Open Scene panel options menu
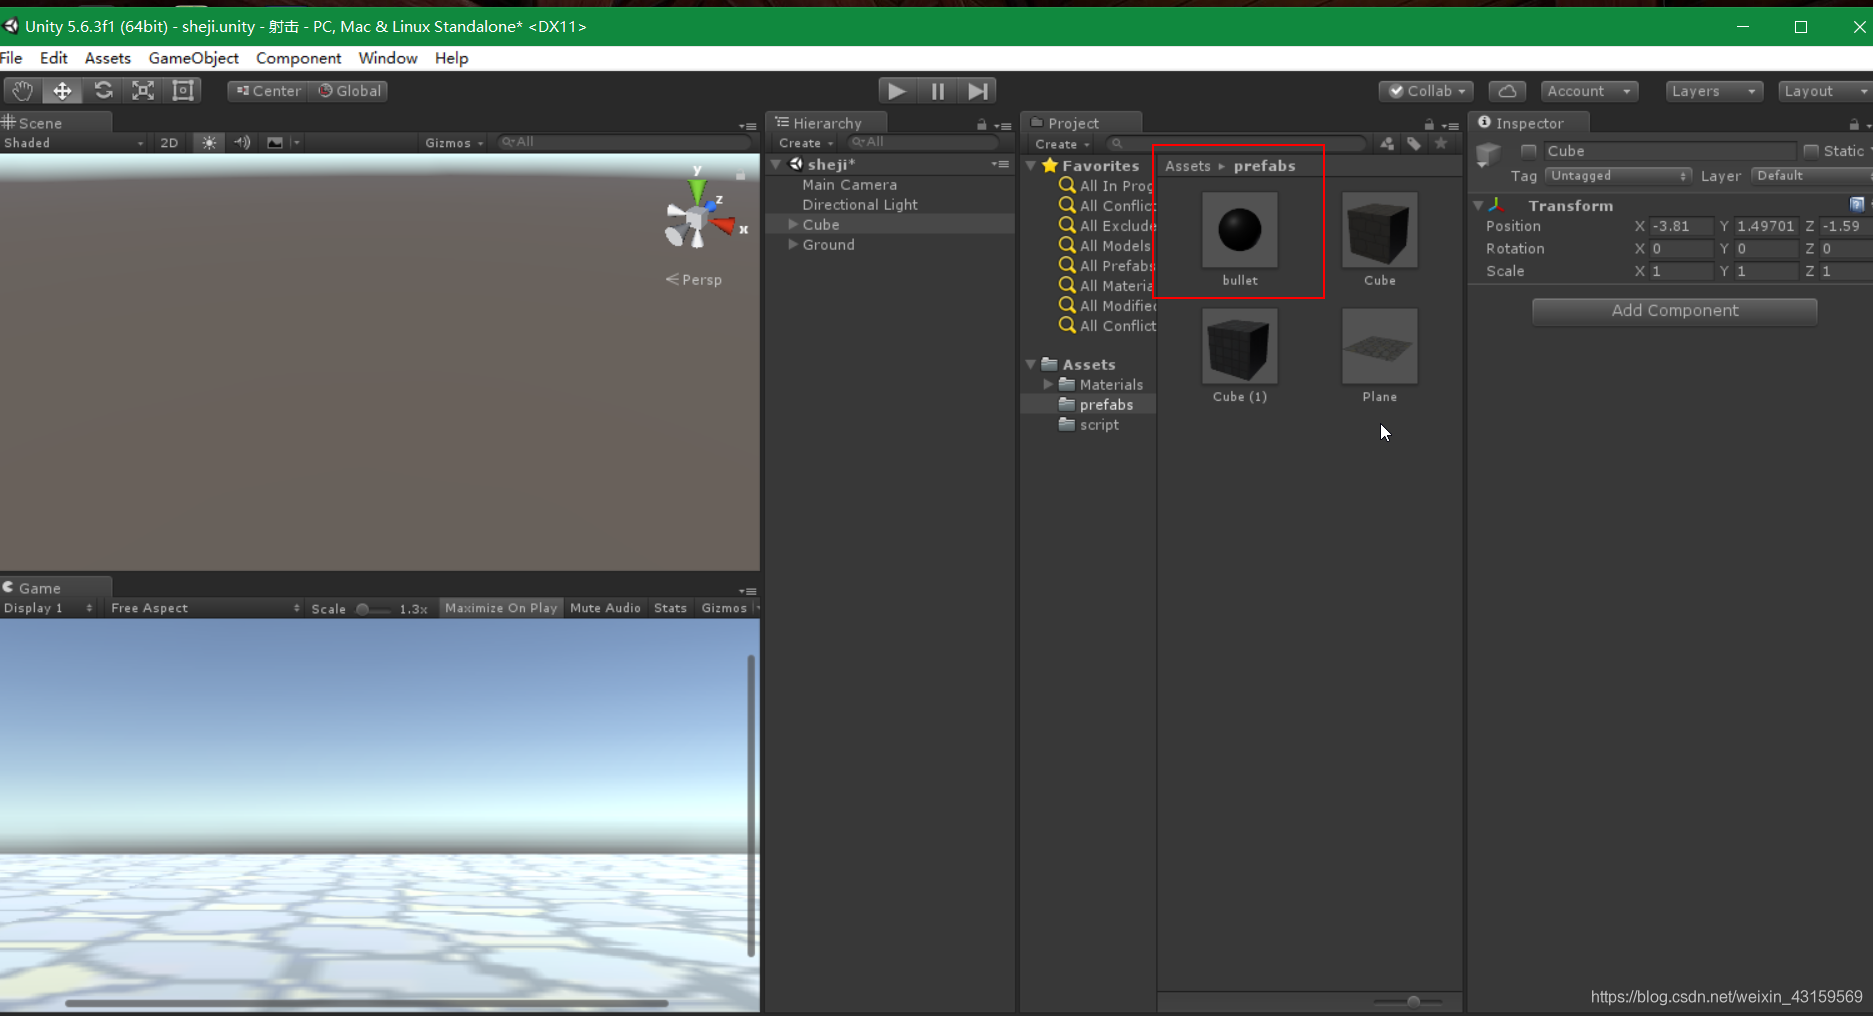1873x1016 pixels. tap(747, 126)
